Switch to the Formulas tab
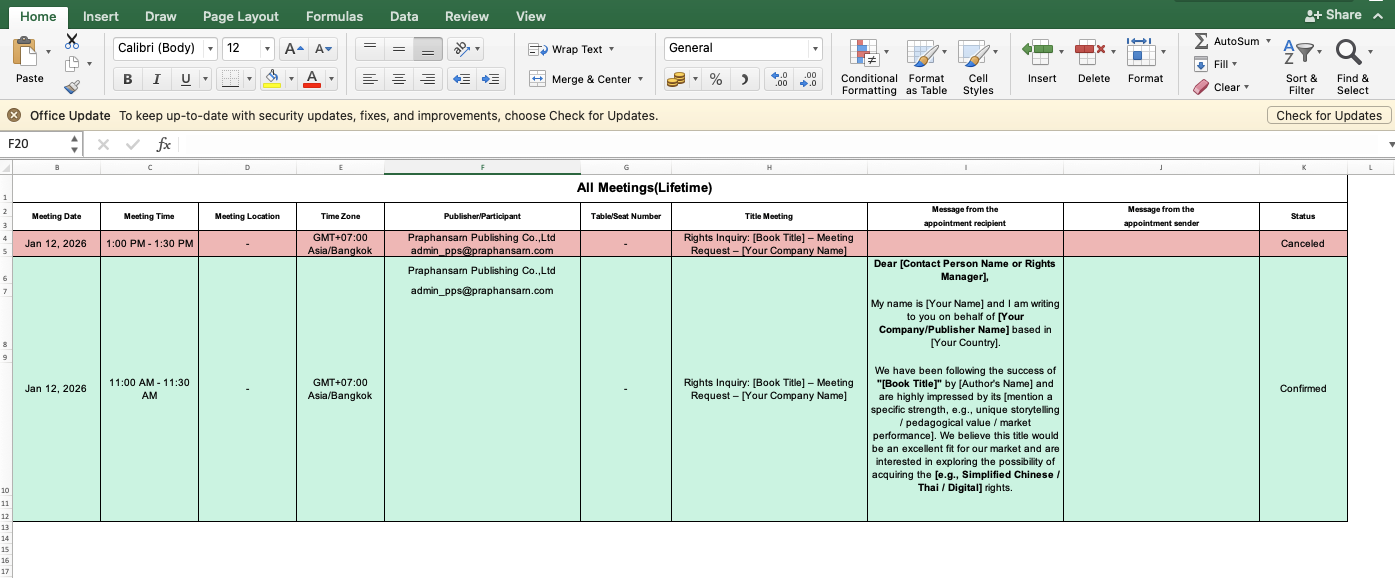1395x578 pixels. [x=334, y=16]
